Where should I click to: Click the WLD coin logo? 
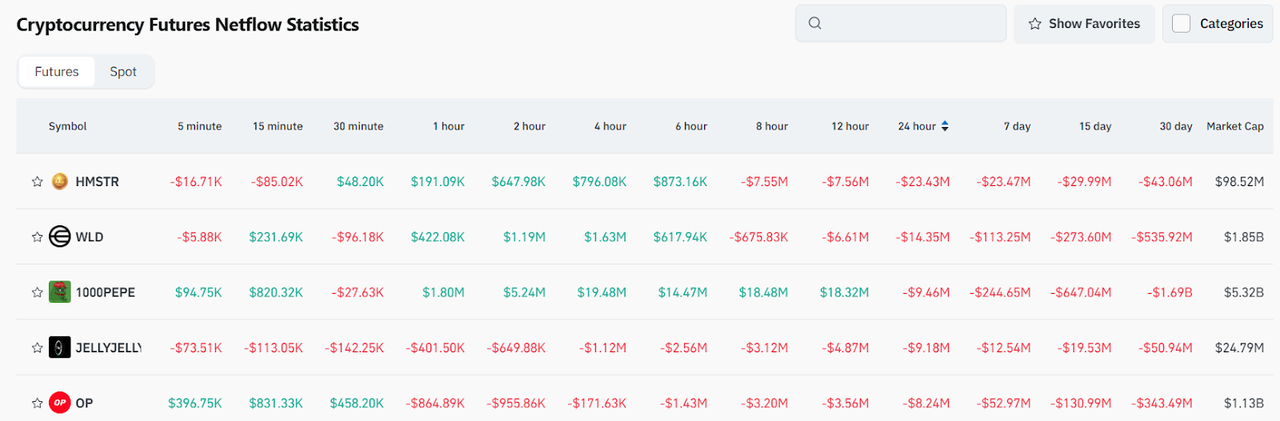tap(60, 237)
